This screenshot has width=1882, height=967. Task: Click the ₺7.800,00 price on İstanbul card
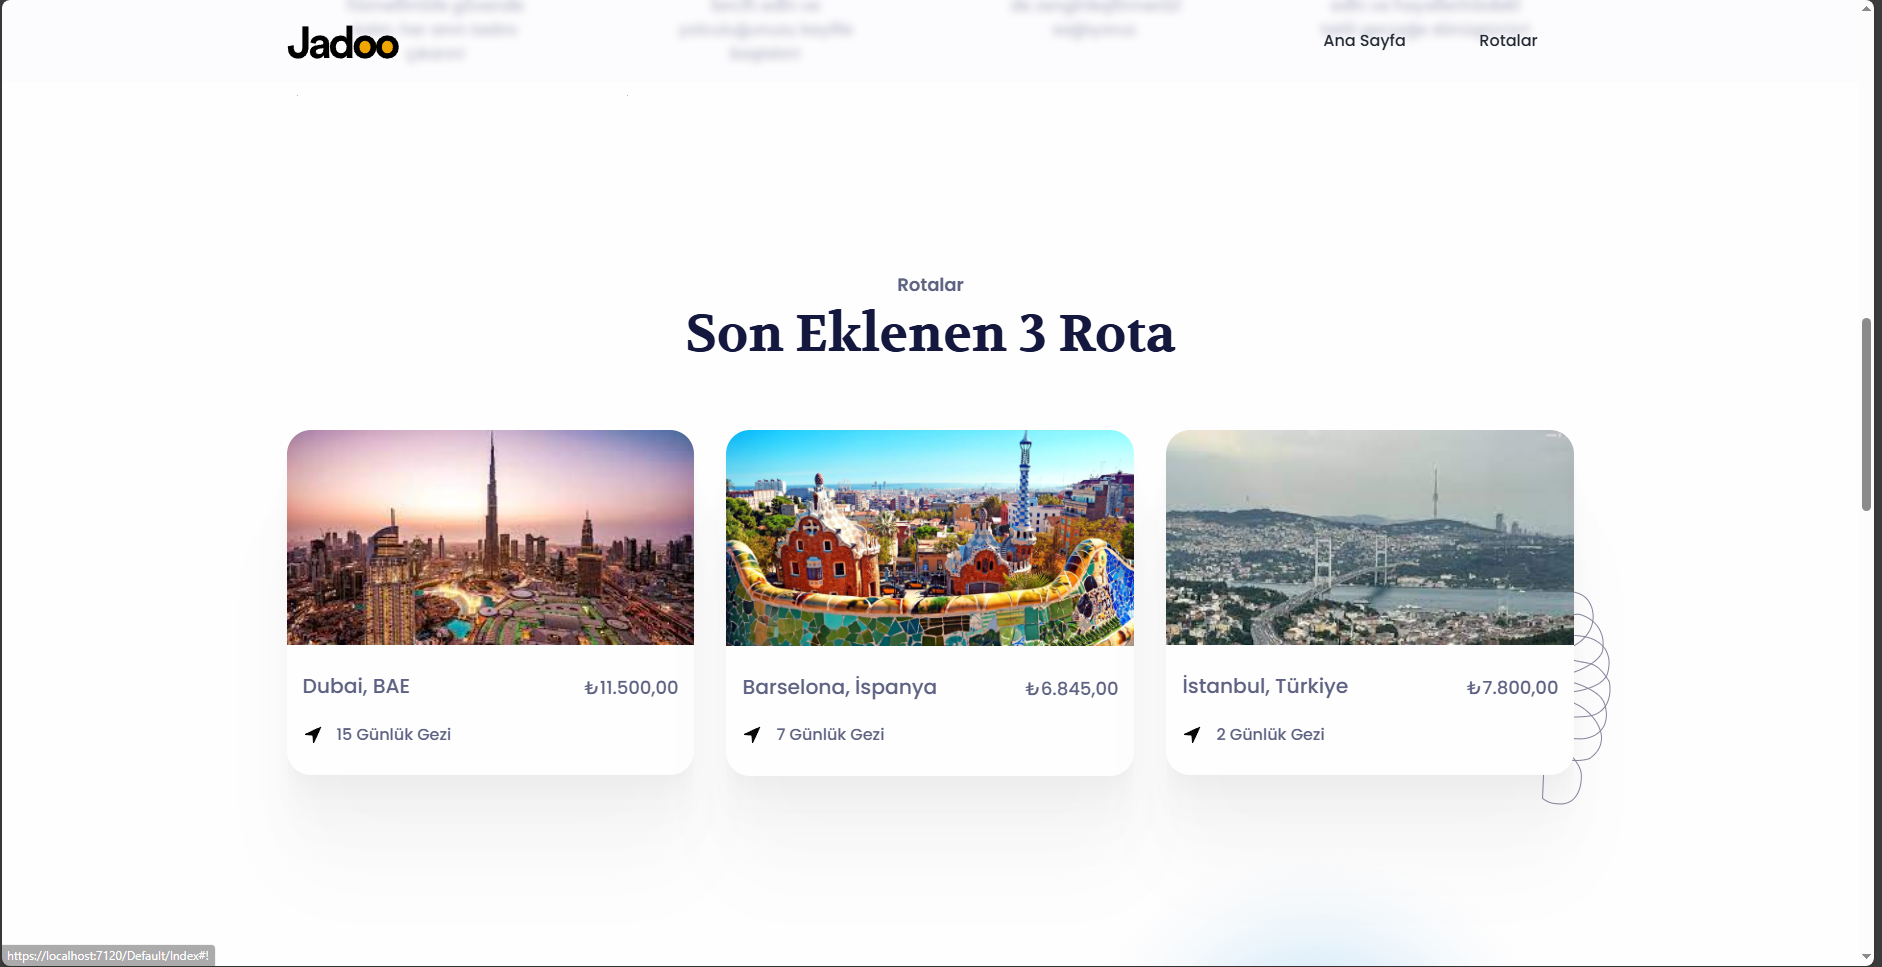(x=1512, y=687)
